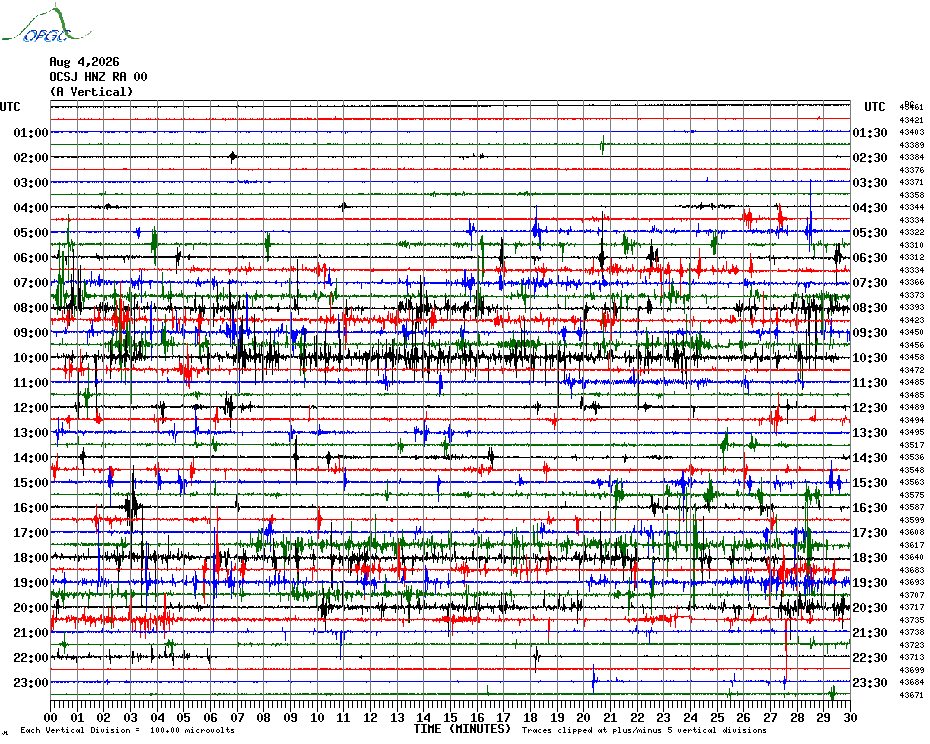
Task: Click the '13:00' time label
Action: tap(31, 433)
